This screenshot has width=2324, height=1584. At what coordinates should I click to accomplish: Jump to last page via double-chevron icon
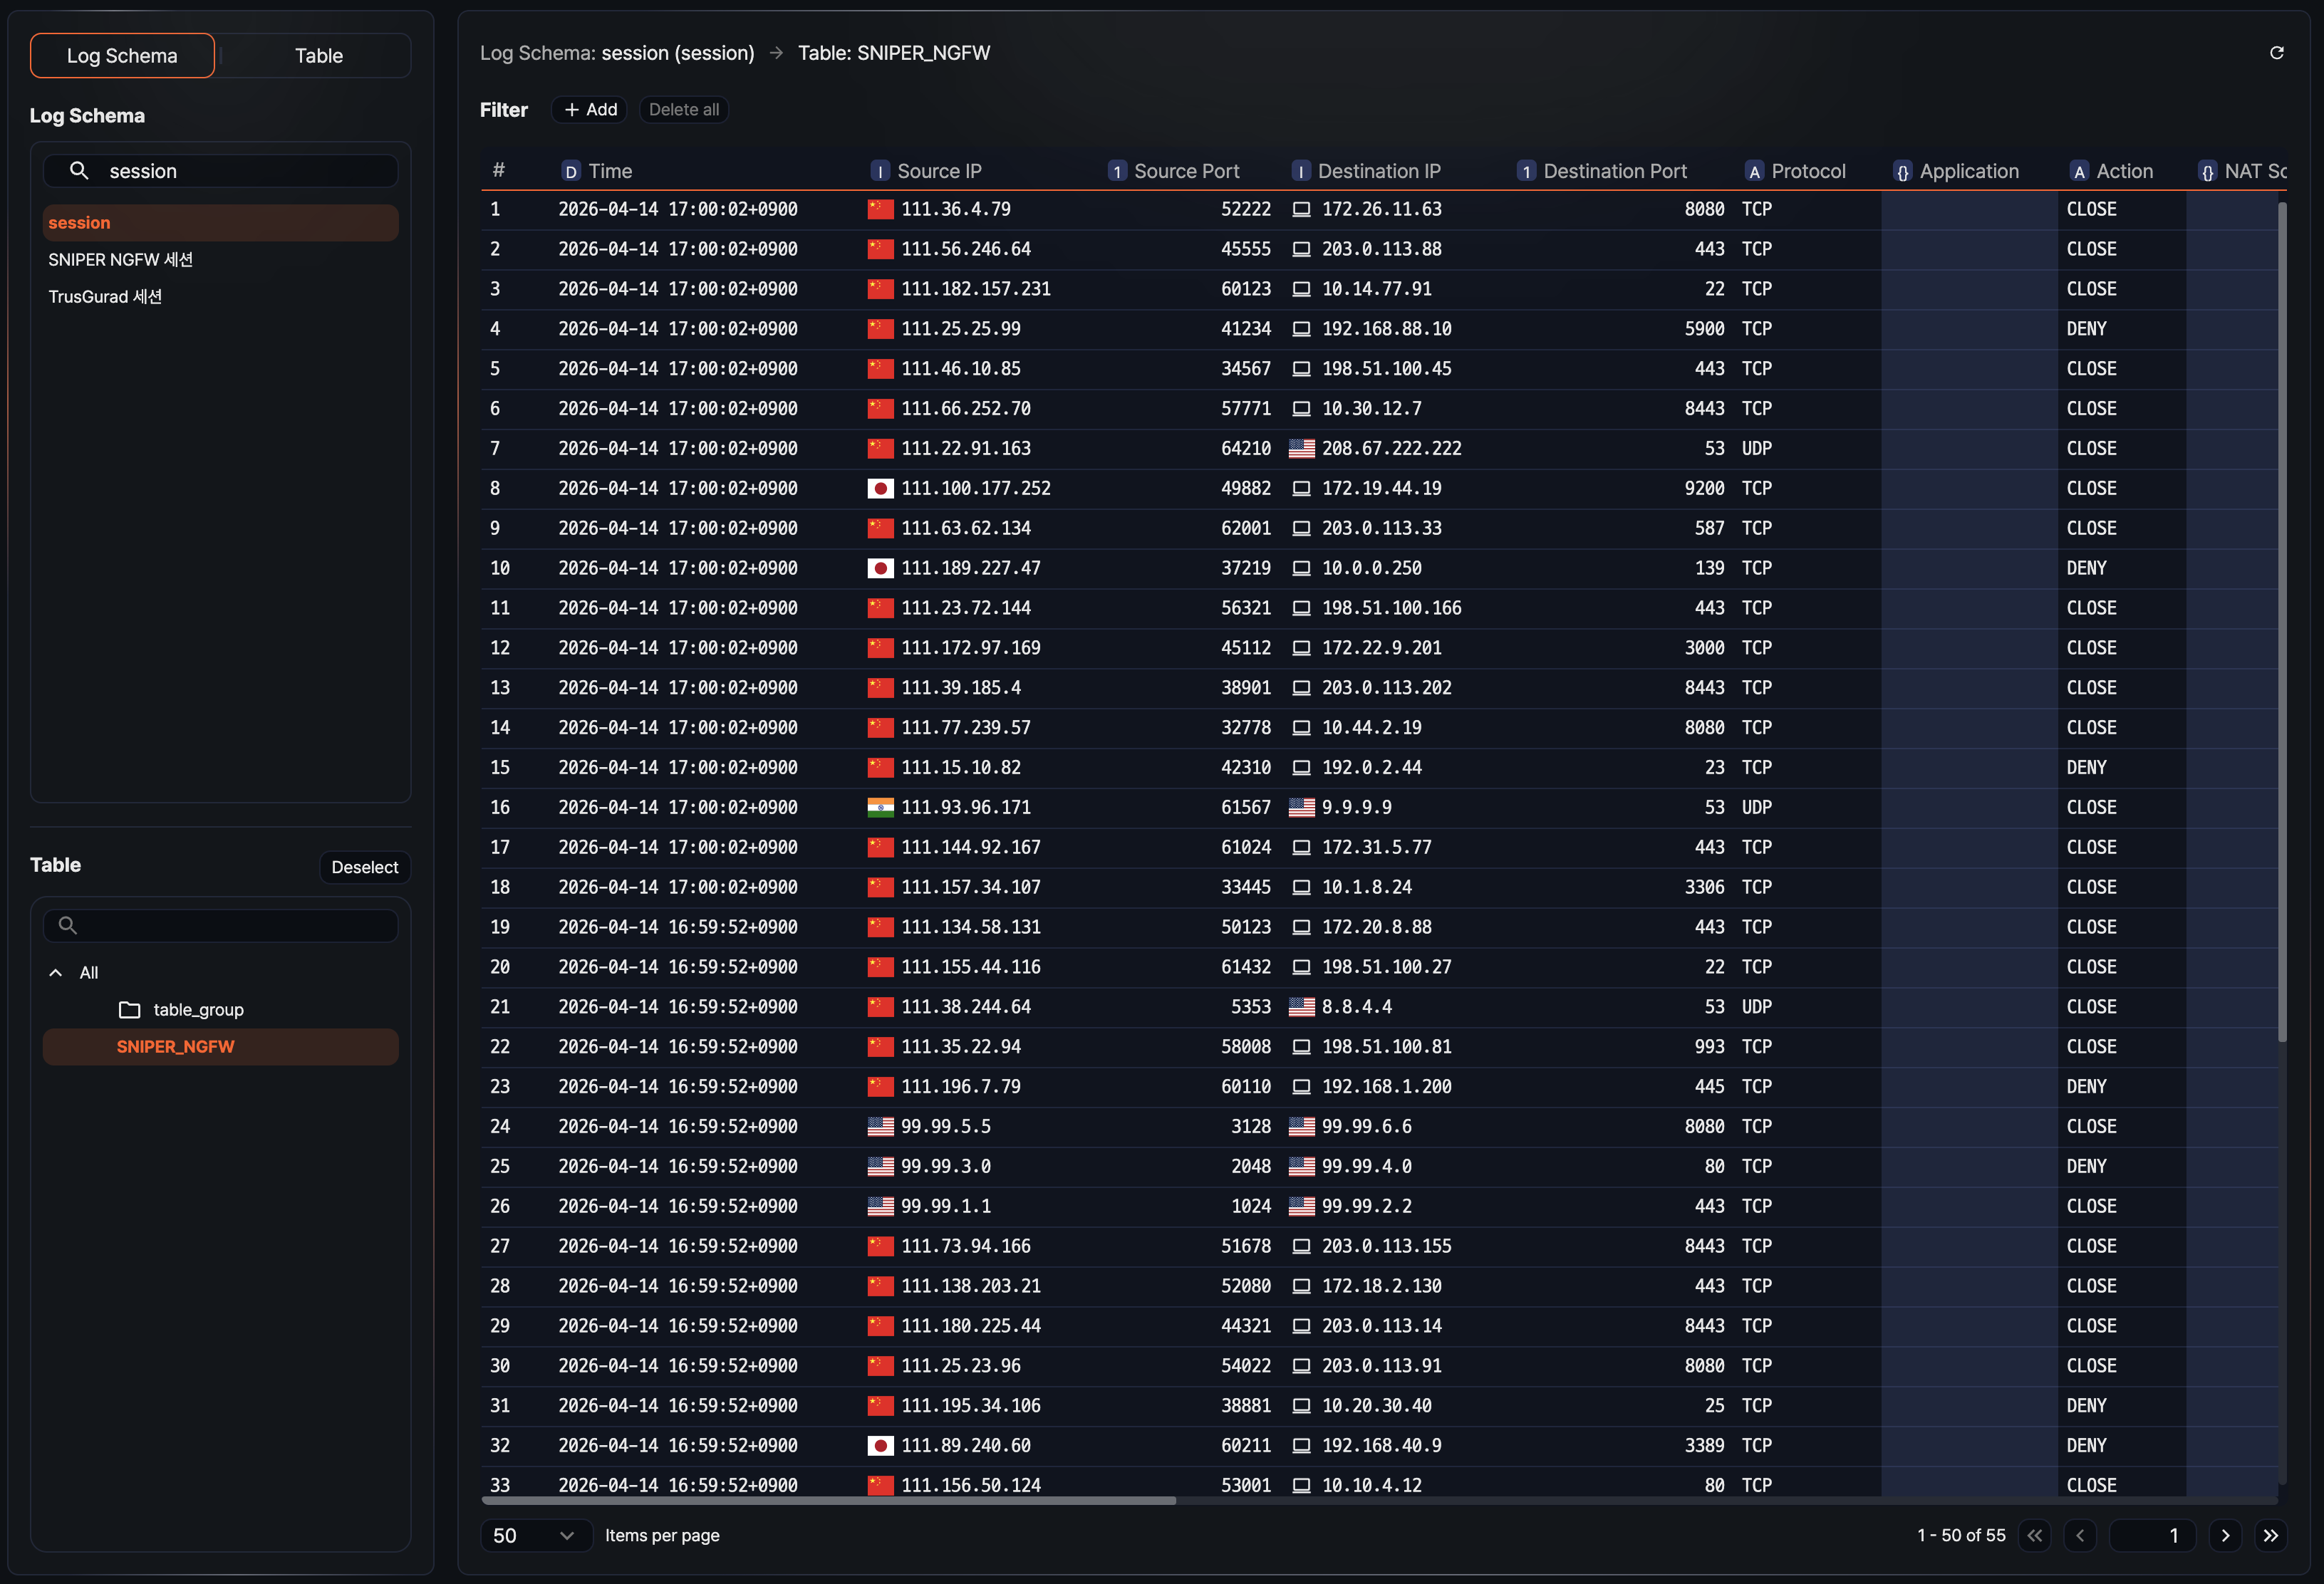[2271, 1535]
